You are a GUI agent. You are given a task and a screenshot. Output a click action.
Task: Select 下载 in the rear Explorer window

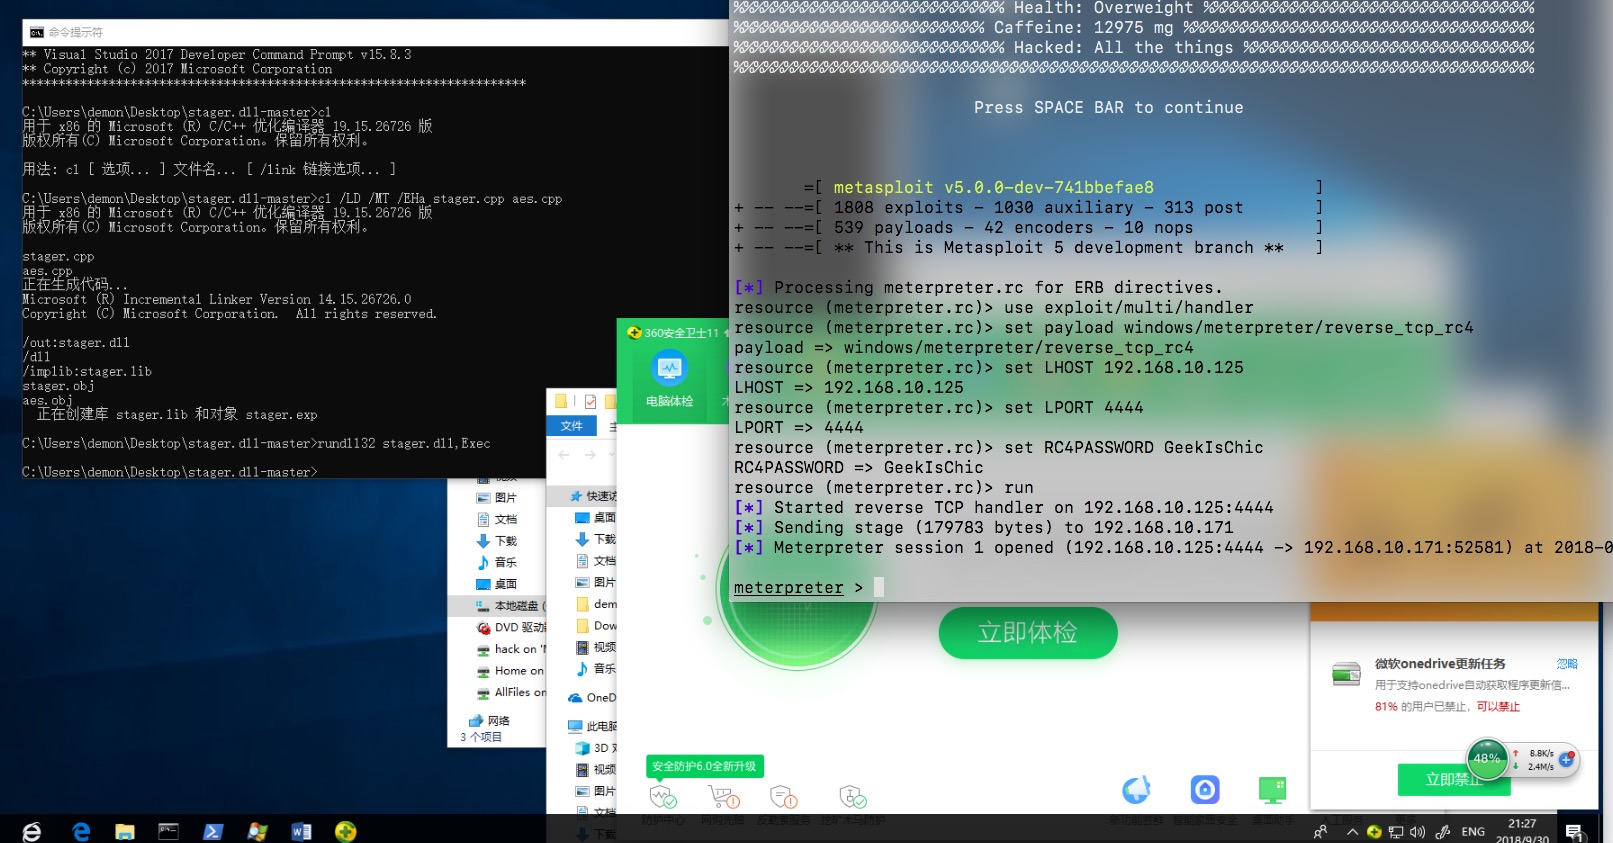497,540
